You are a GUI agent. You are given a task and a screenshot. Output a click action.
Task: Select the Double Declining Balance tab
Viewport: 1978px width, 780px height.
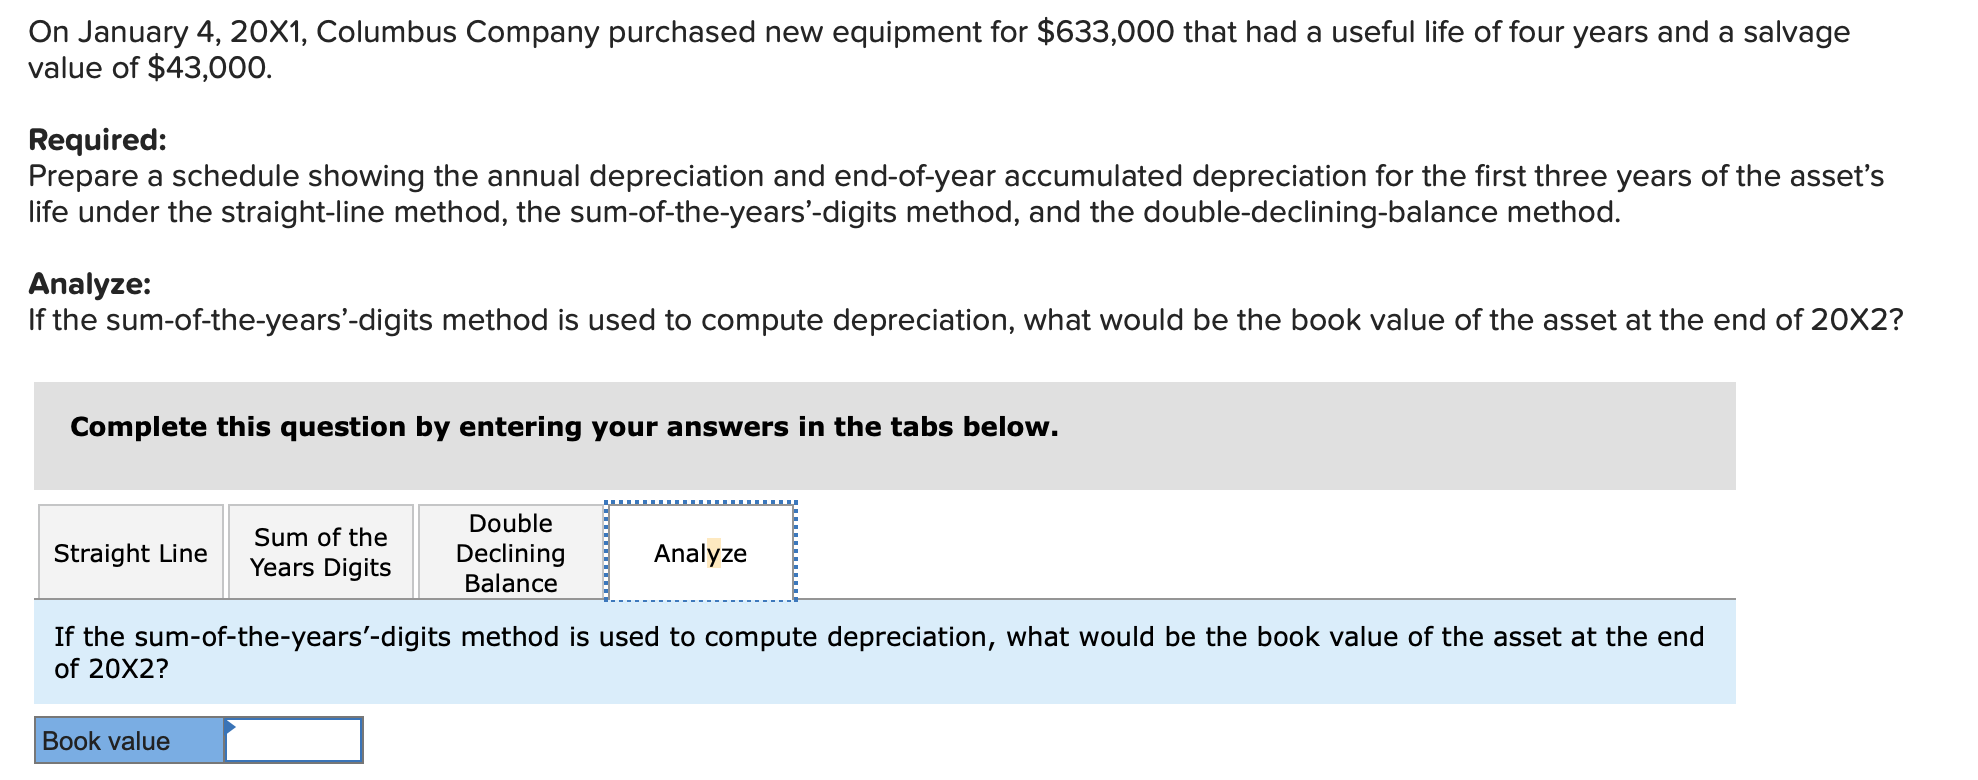[x=510, y=553]
